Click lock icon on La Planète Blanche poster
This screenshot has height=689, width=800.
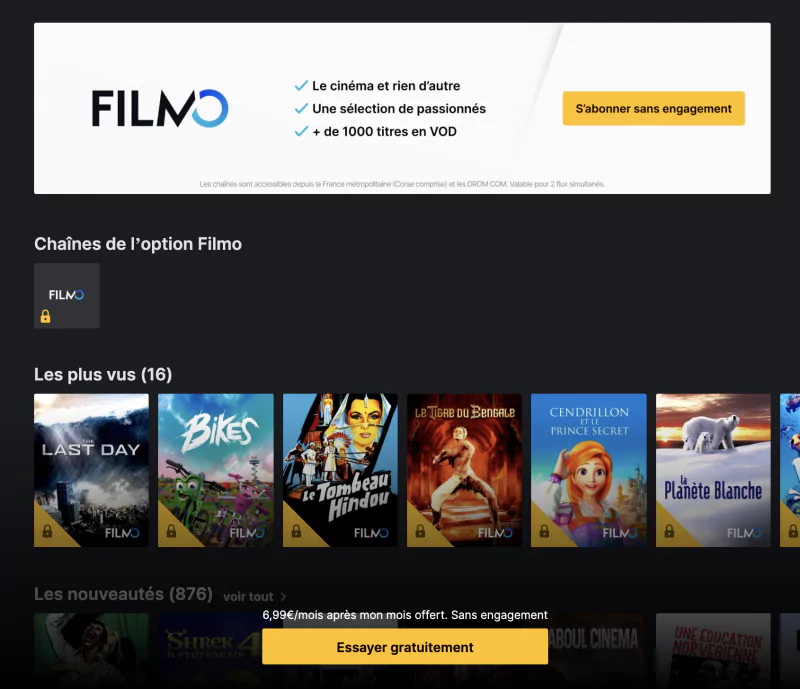pos(669,531)
